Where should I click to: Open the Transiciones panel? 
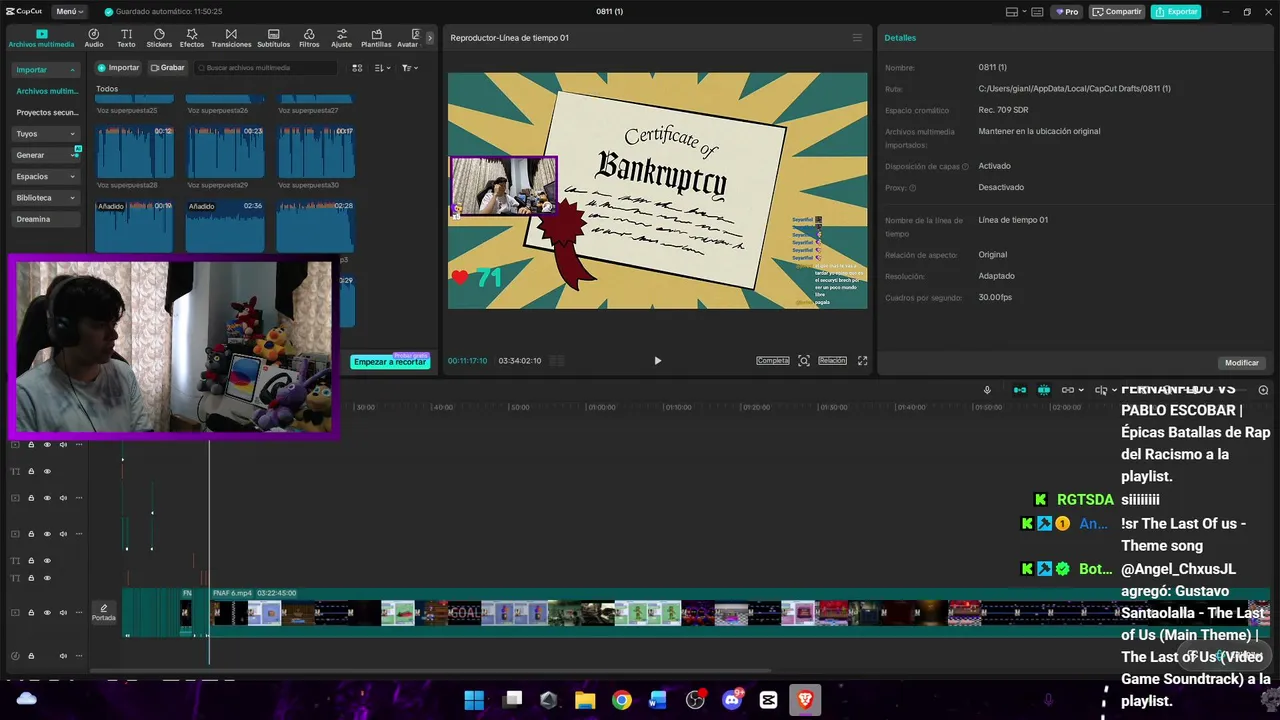(231, 38)
